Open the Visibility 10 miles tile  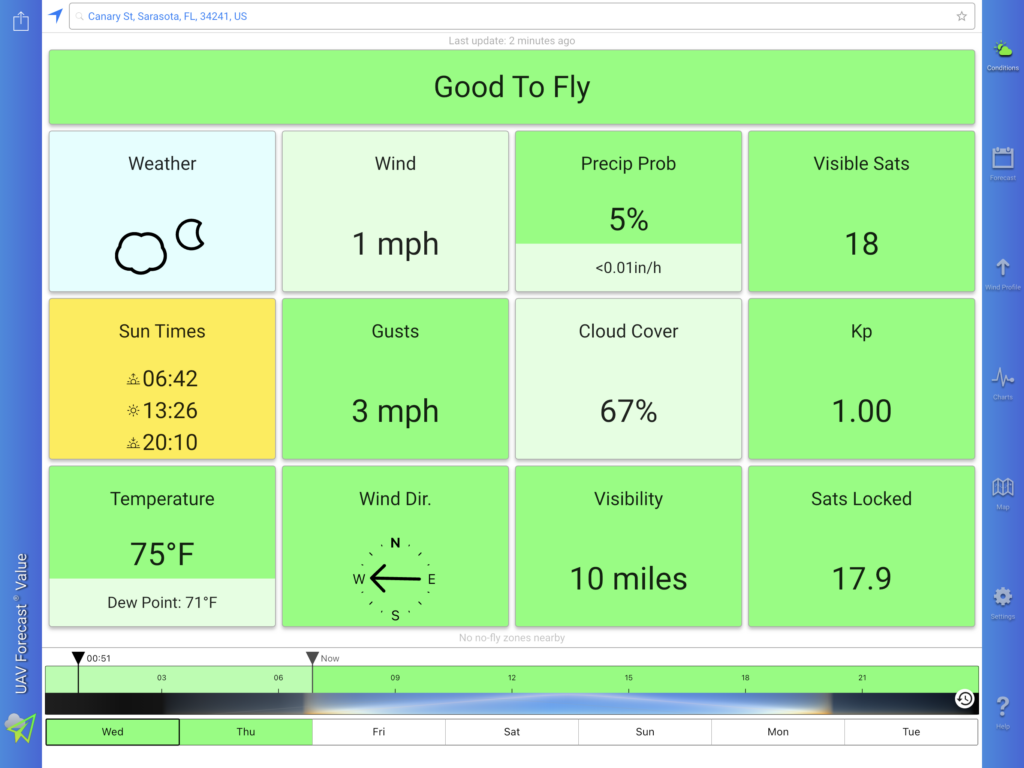pyautogui.click(x=628, y=546)
